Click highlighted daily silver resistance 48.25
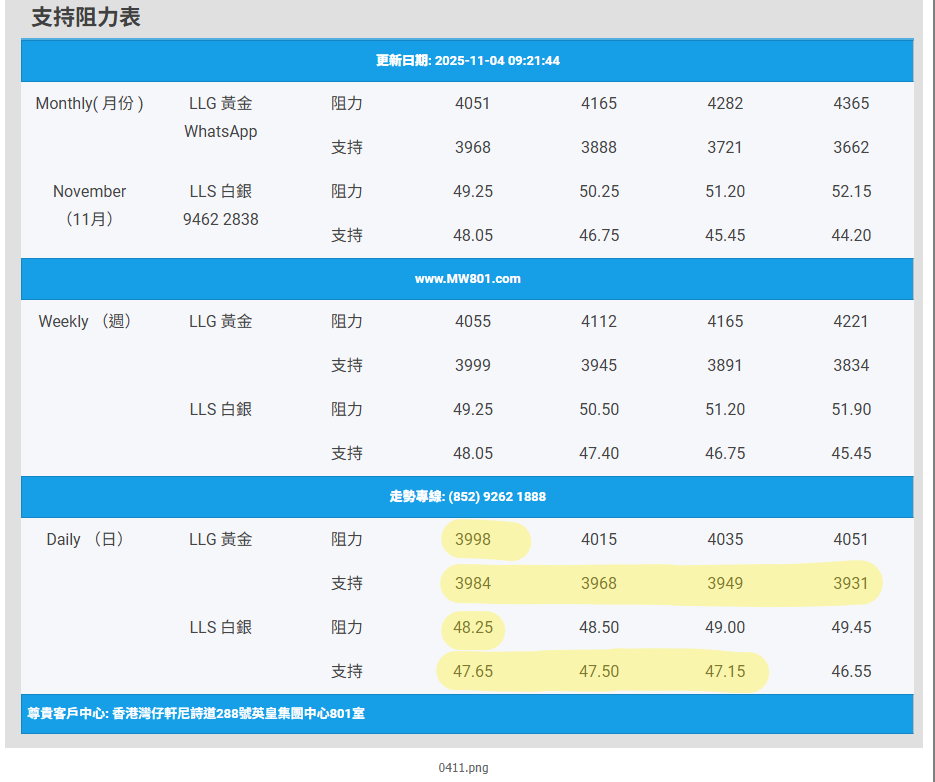Image resolution: width=935 pixels, height=782 pixels. click(473, 628)
